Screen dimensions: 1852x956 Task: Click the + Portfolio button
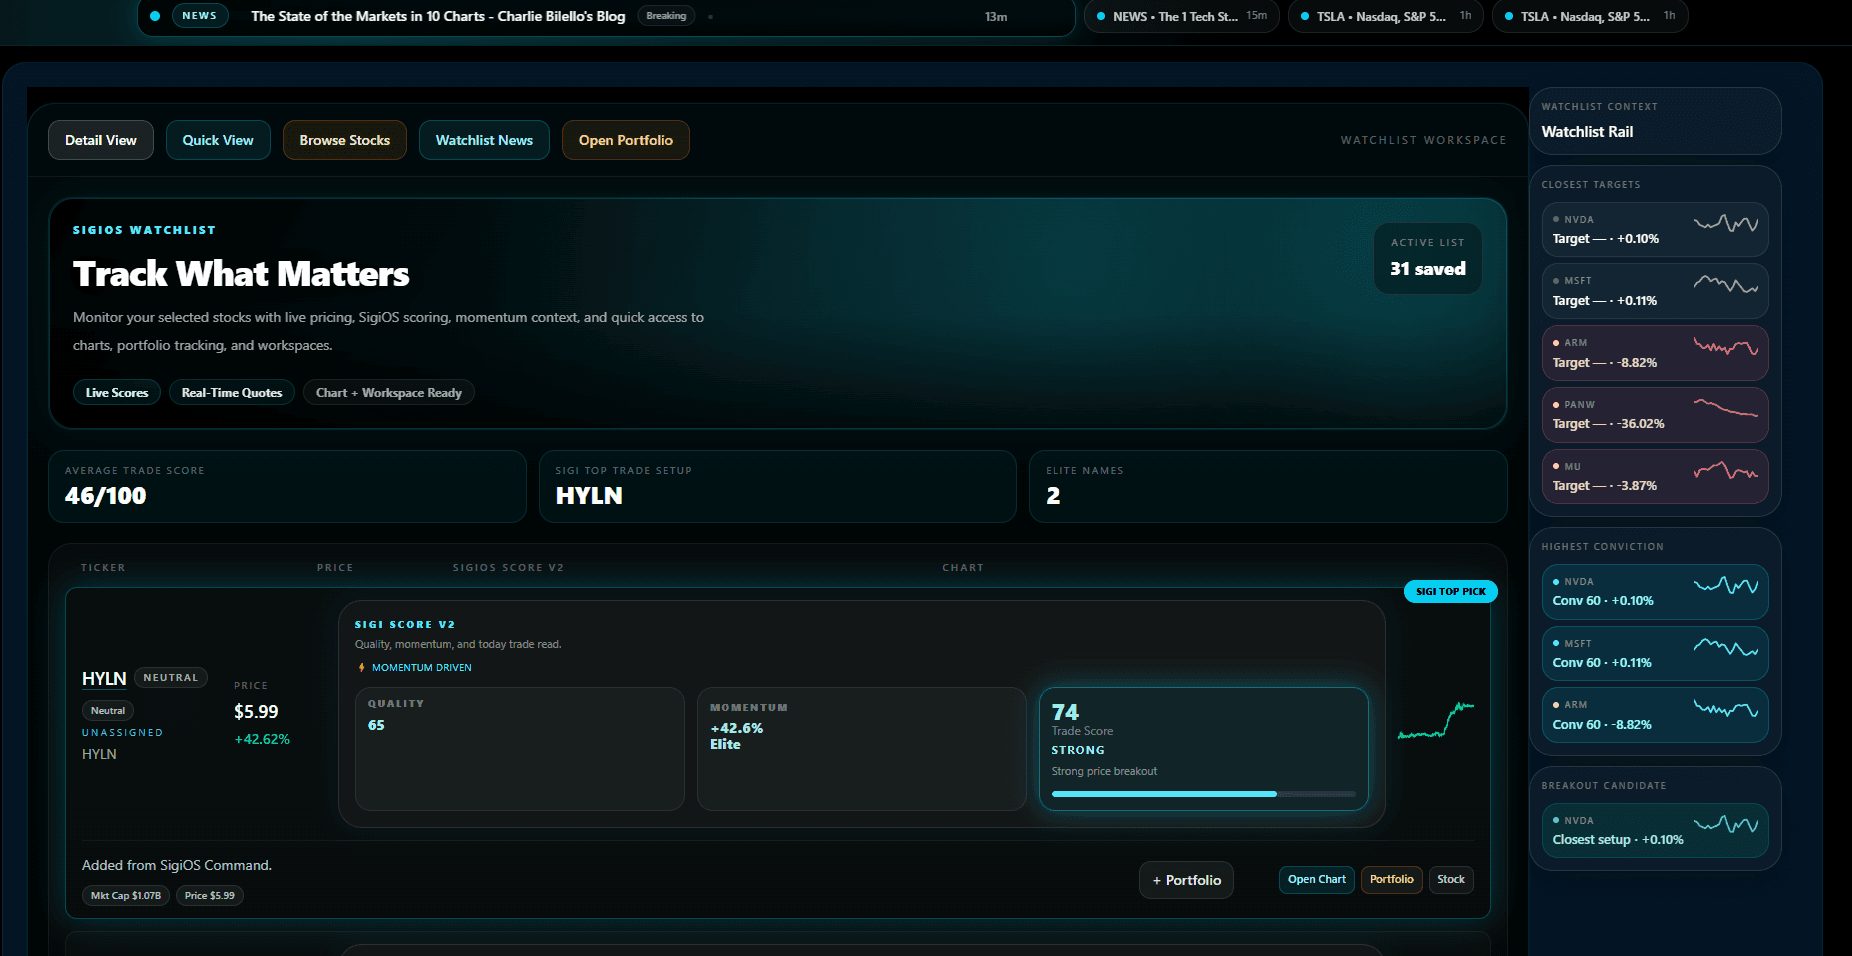tap(1186, 880)
